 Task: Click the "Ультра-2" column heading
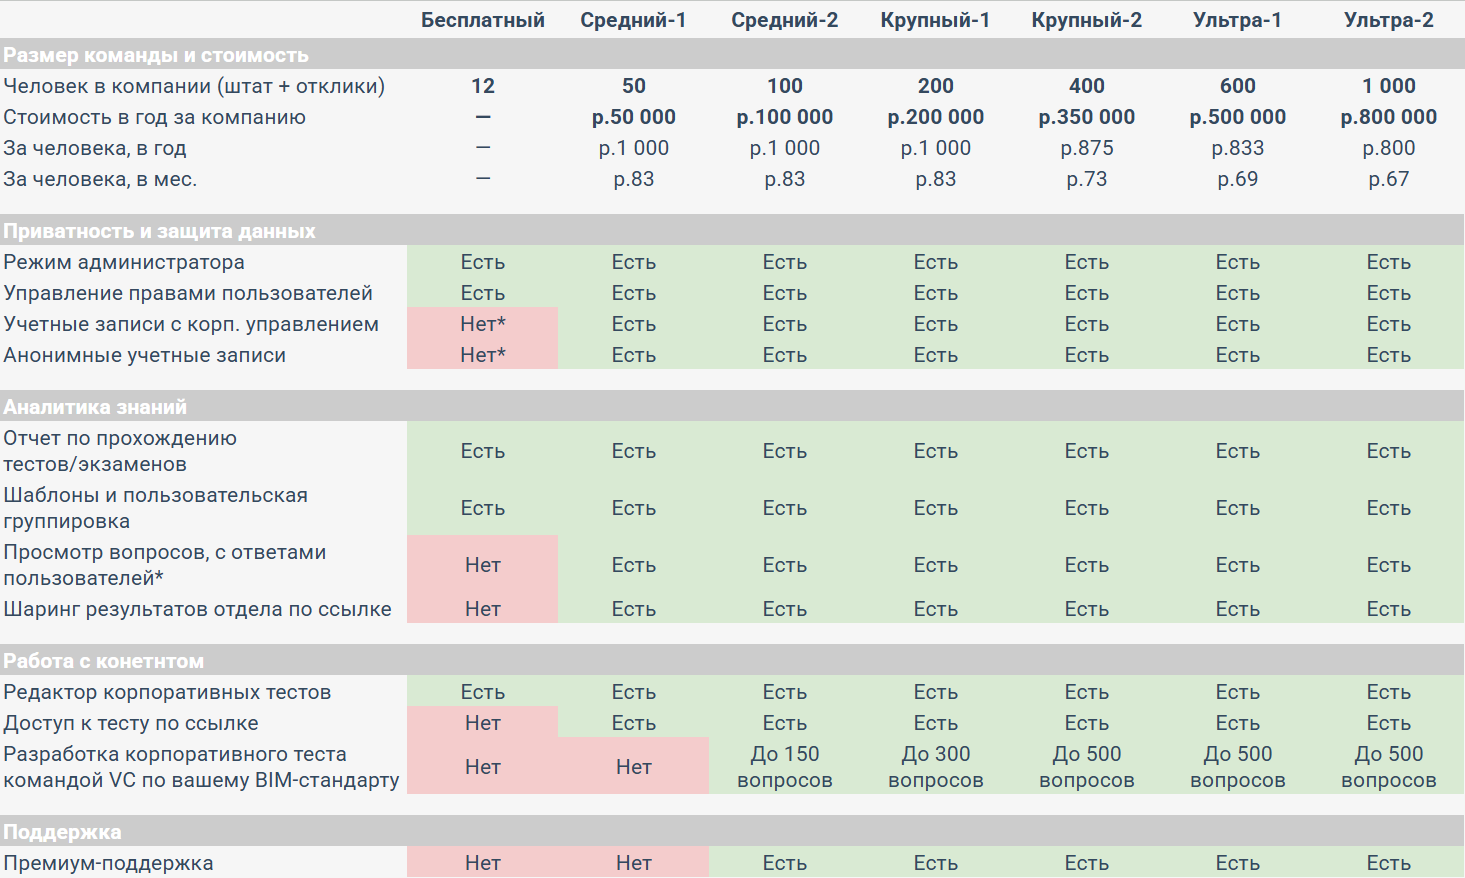(1388, 20)
